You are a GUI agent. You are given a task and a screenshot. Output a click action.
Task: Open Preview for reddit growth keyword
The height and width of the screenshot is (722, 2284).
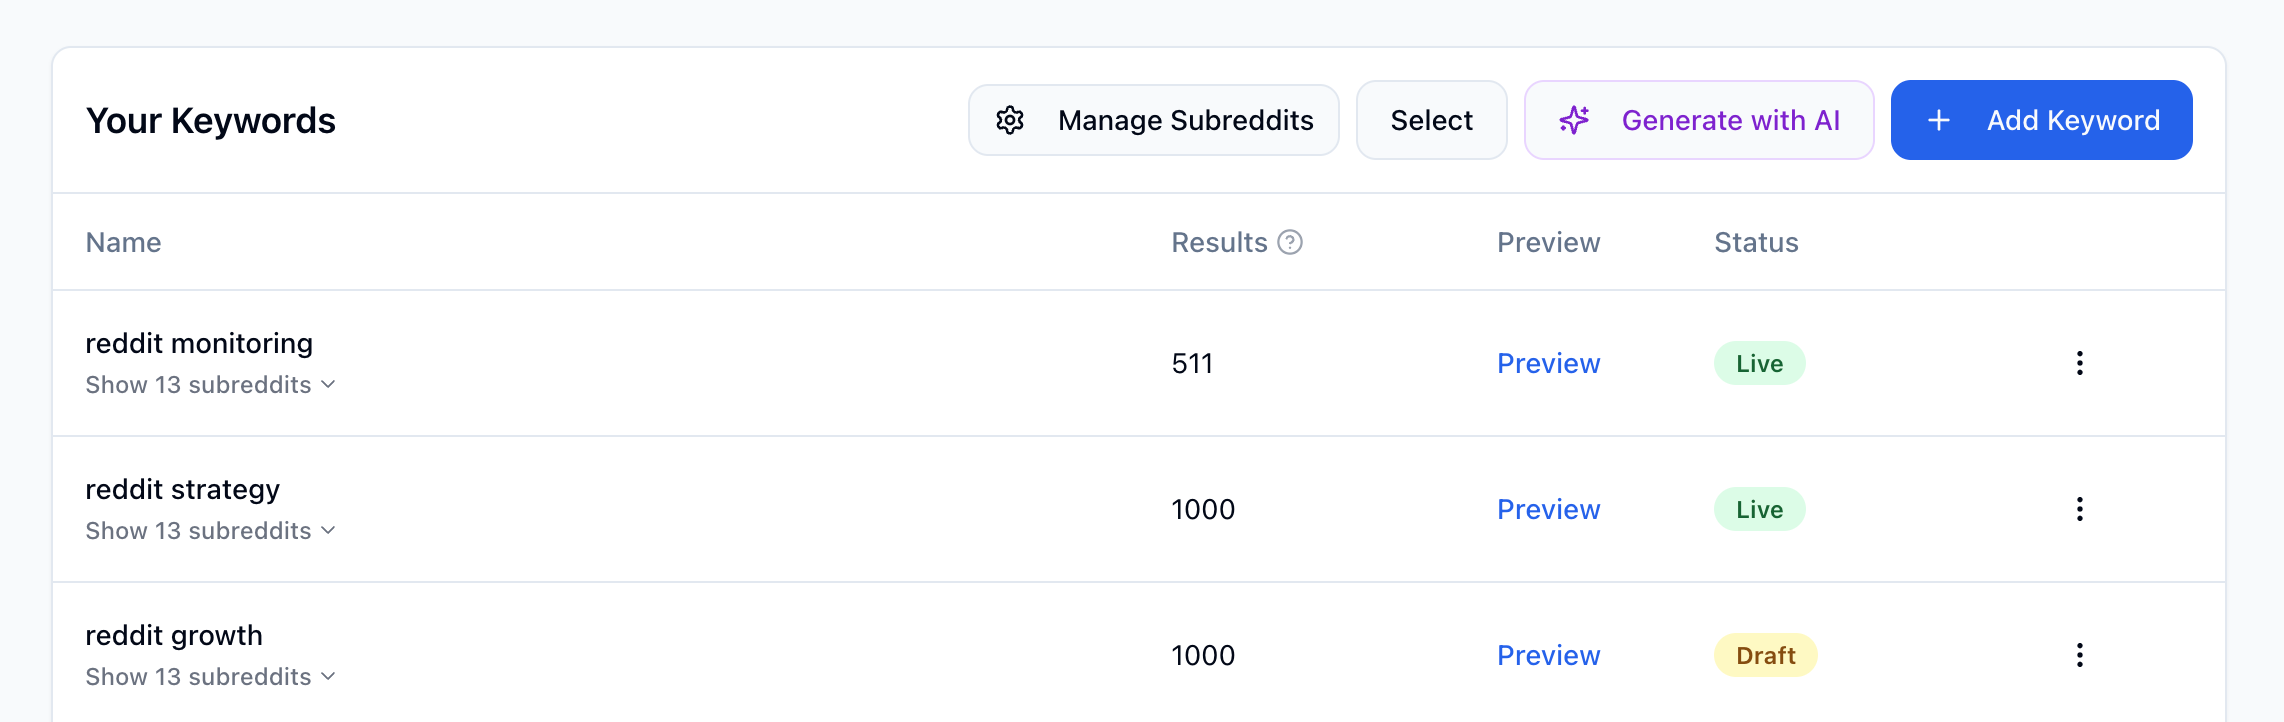pyautogui.click(x=1548, y=655)
